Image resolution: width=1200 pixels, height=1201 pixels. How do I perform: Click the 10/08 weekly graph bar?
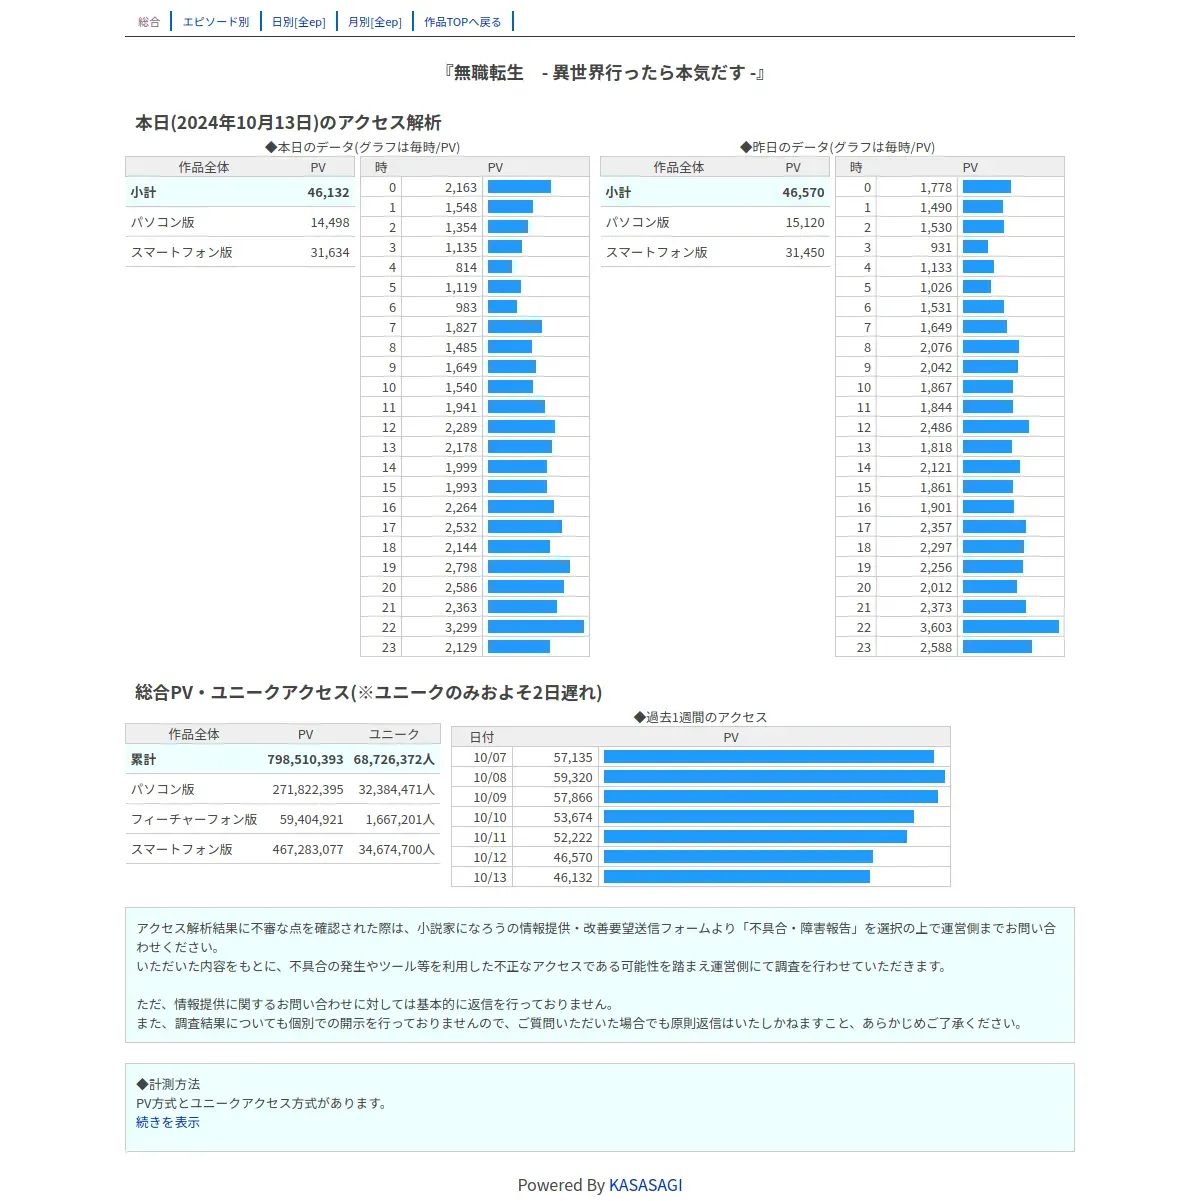click(x=774, y=777)
